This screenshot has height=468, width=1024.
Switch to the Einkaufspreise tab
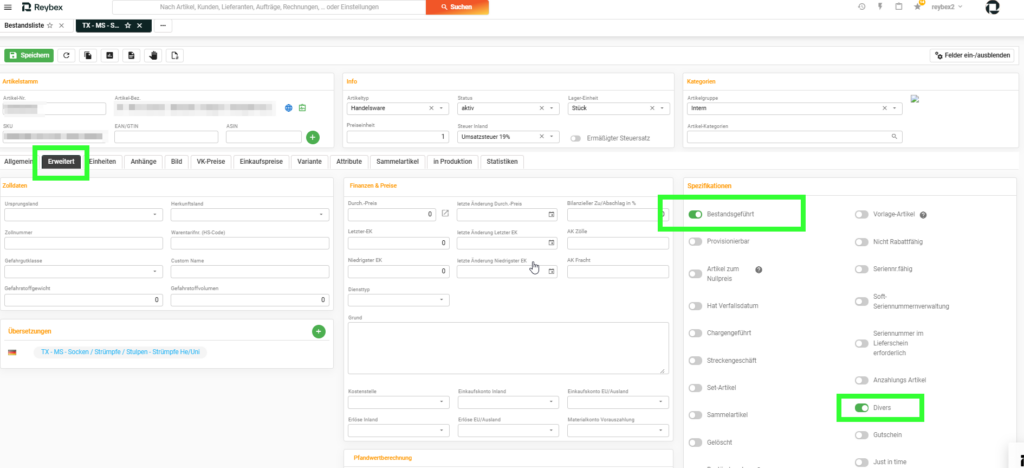point(261,162)
